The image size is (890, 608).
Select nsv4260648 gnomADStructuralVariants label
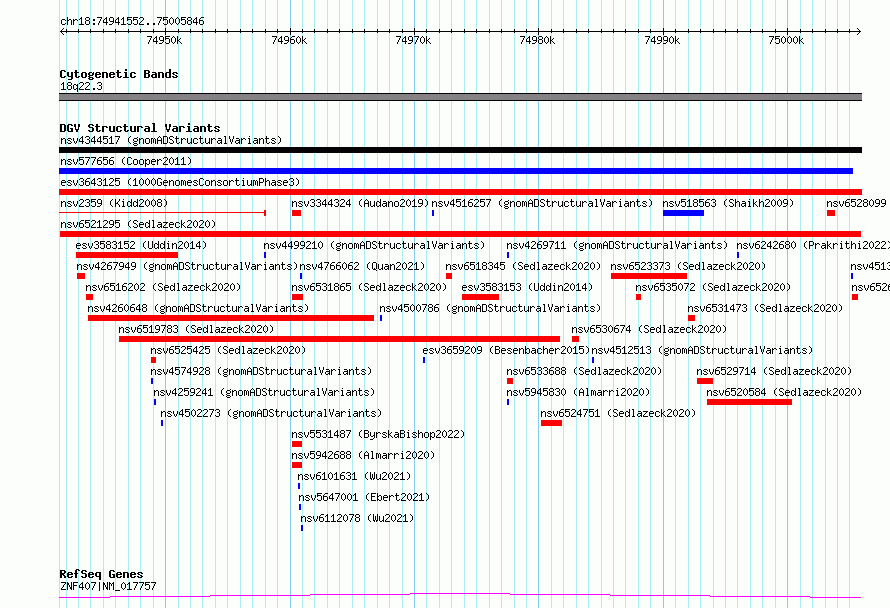[x=198, y=308]
